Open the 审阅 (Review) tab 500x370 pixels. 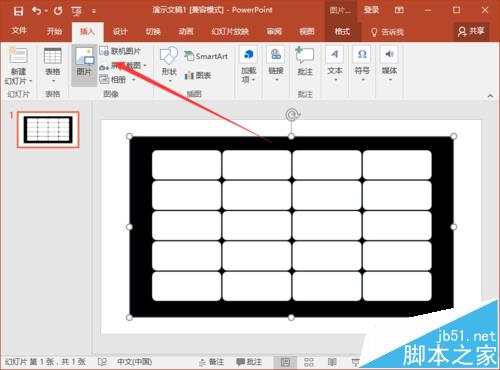[274, 32]
